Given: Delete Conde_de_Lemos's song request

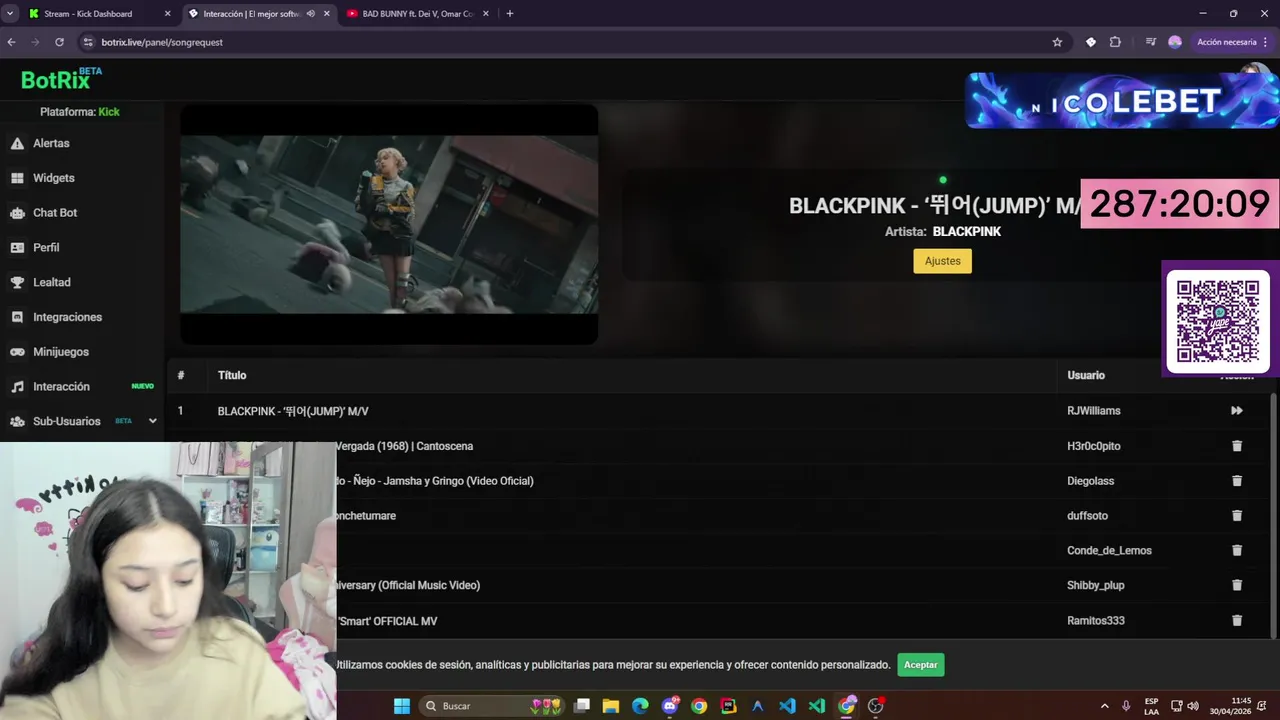Looking at the screenshot, I should (x=1237, y=550).
